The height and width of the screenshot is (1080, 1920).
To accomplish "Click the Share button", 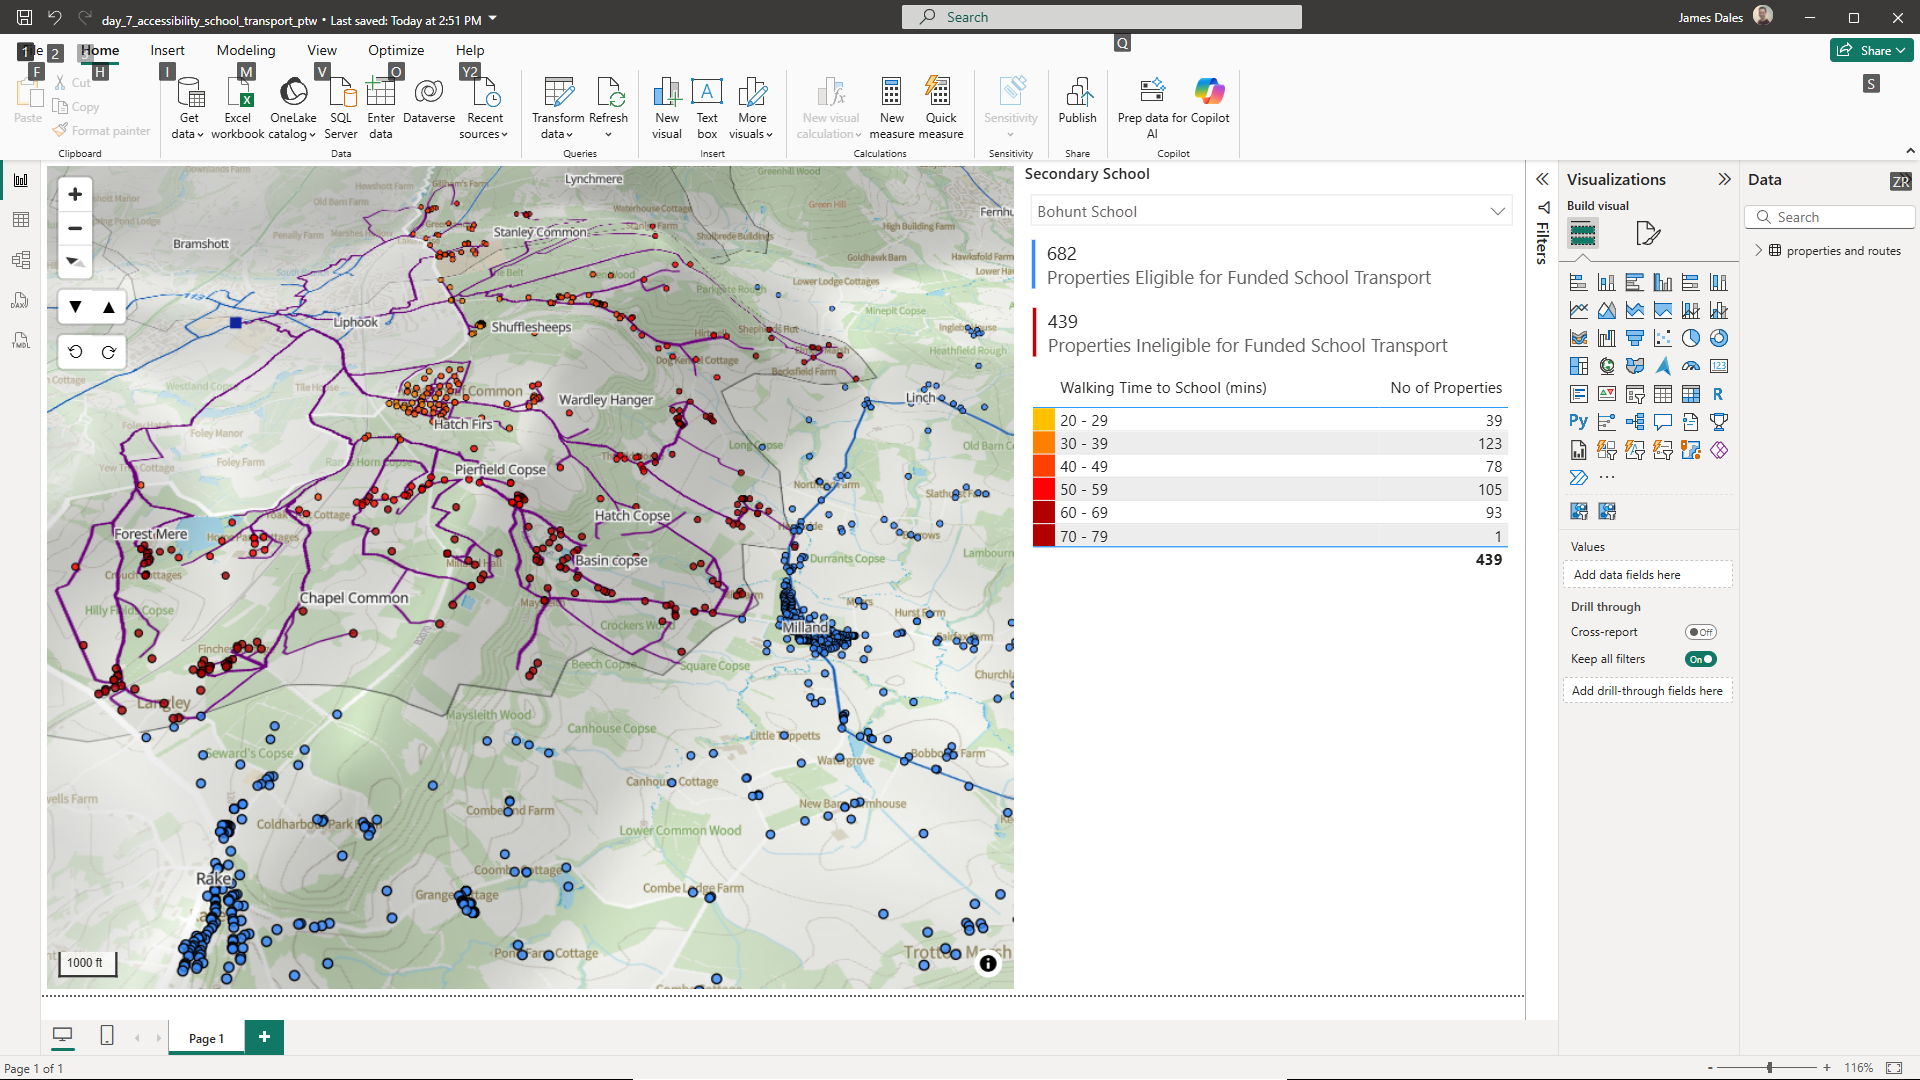I will click(1871, 50).
